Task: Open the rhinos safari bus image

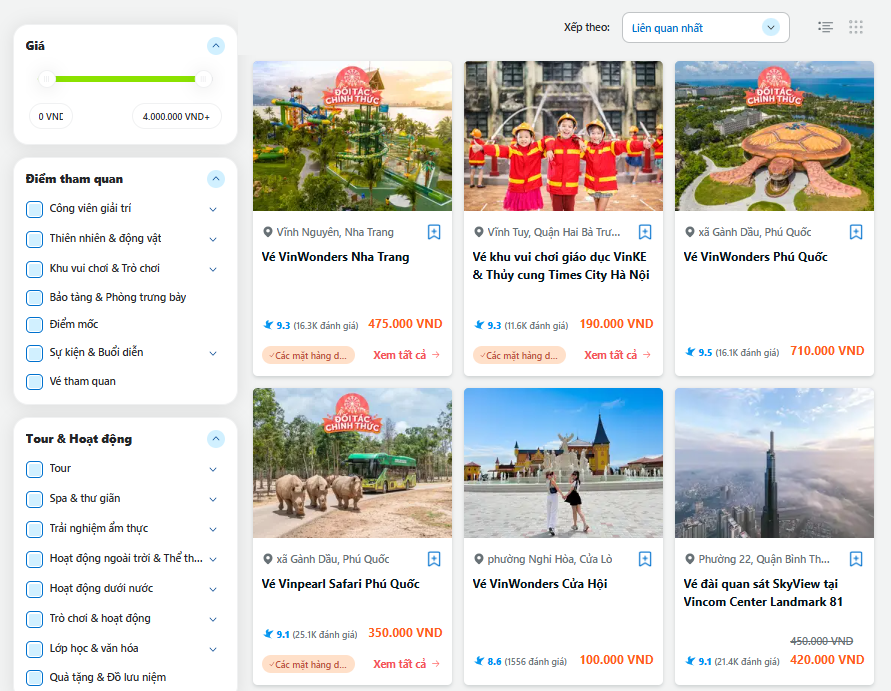Action: [352, 463]
